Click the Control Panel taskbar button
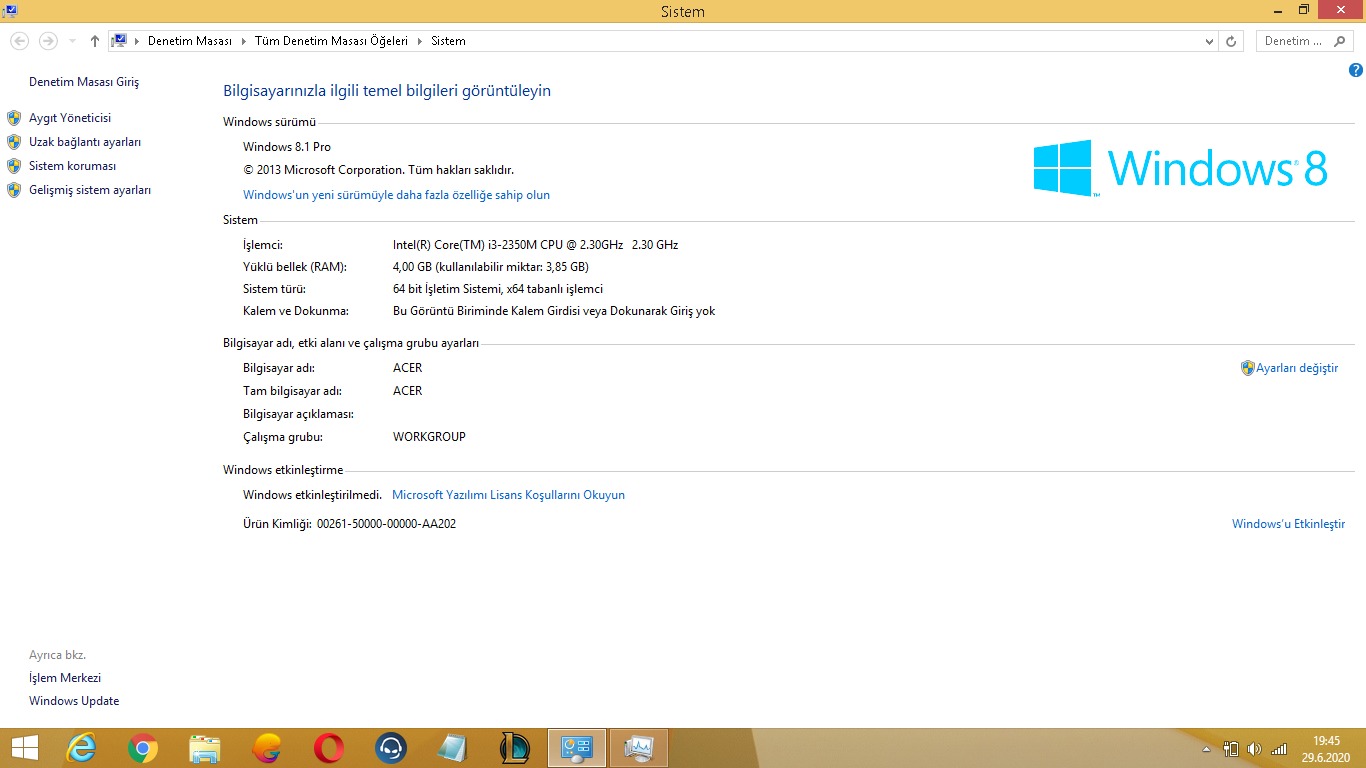This screenshot has height=768, width=1366. click(577, 748)
